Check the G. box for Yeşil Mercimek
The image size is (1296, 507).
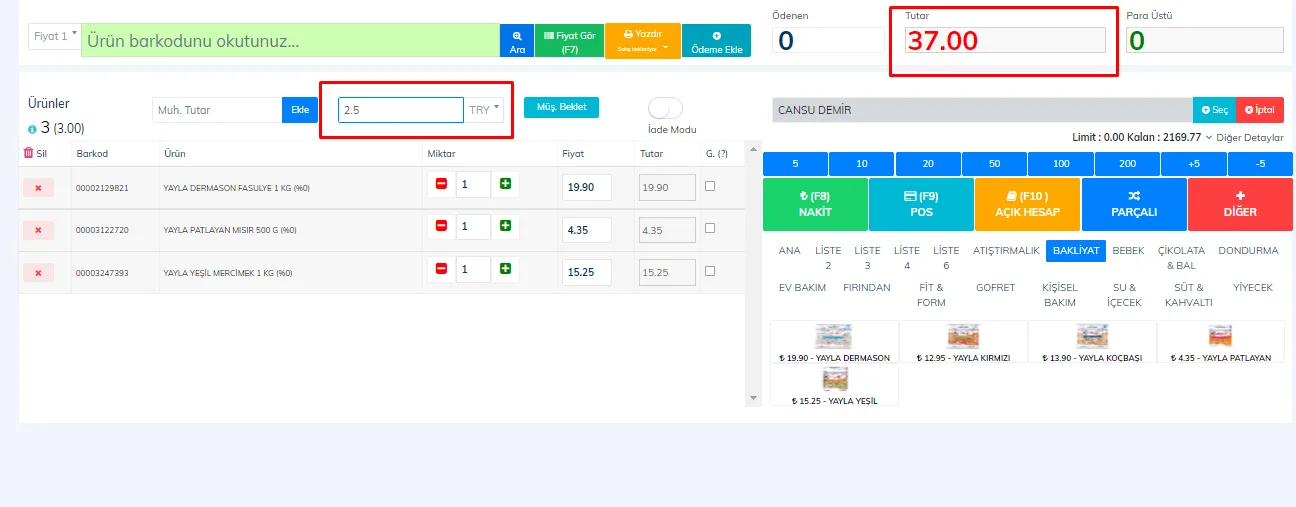click(x=710, y=269)
